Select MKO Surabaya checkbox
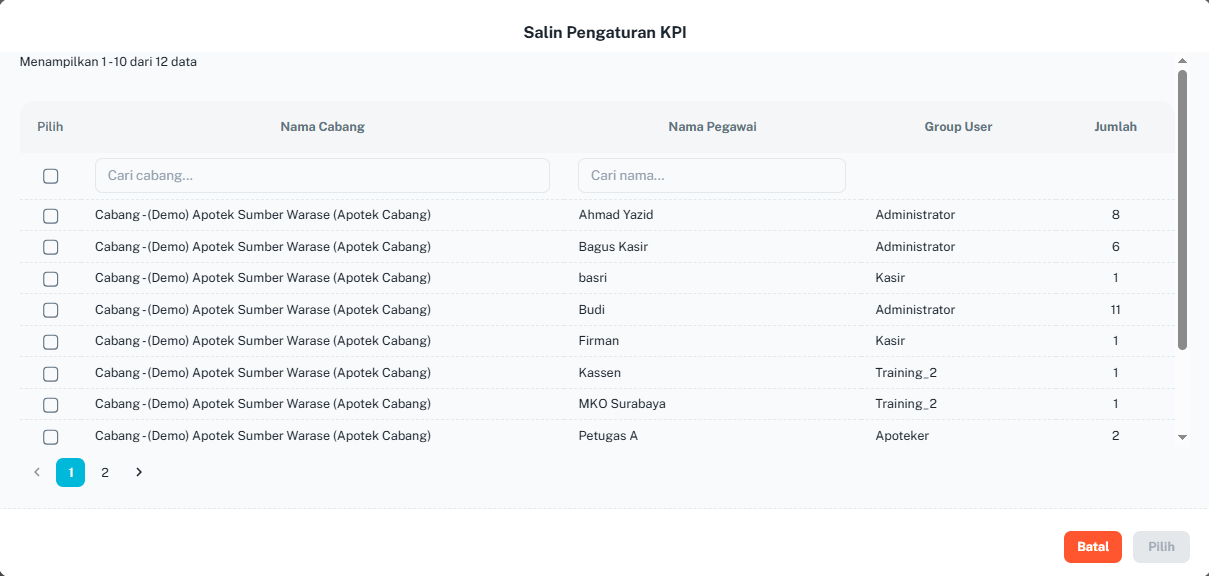 [x=51, y=404]
